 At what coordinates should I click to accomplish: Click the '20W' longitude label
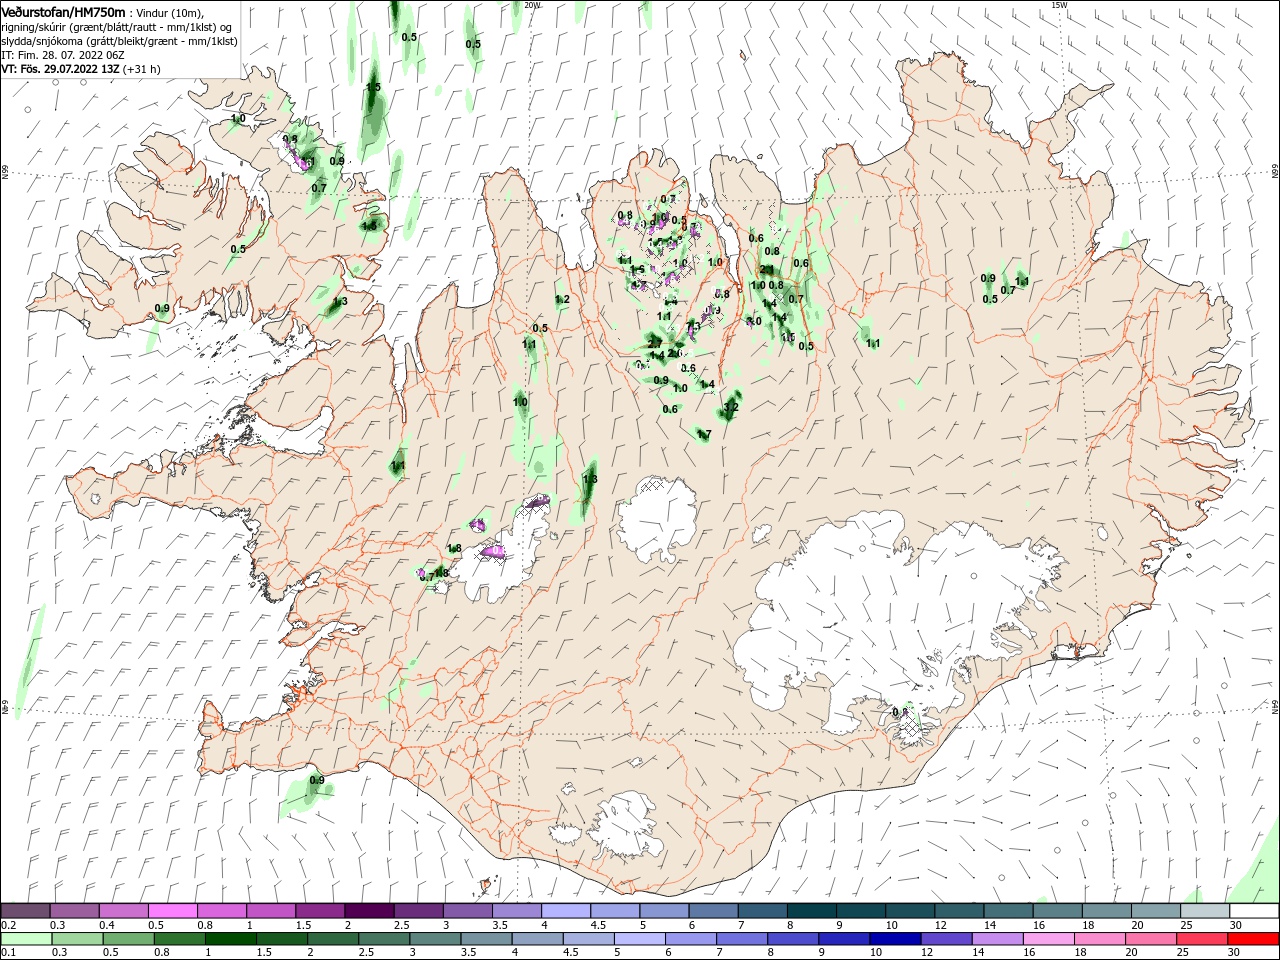[x=532, y=5]
